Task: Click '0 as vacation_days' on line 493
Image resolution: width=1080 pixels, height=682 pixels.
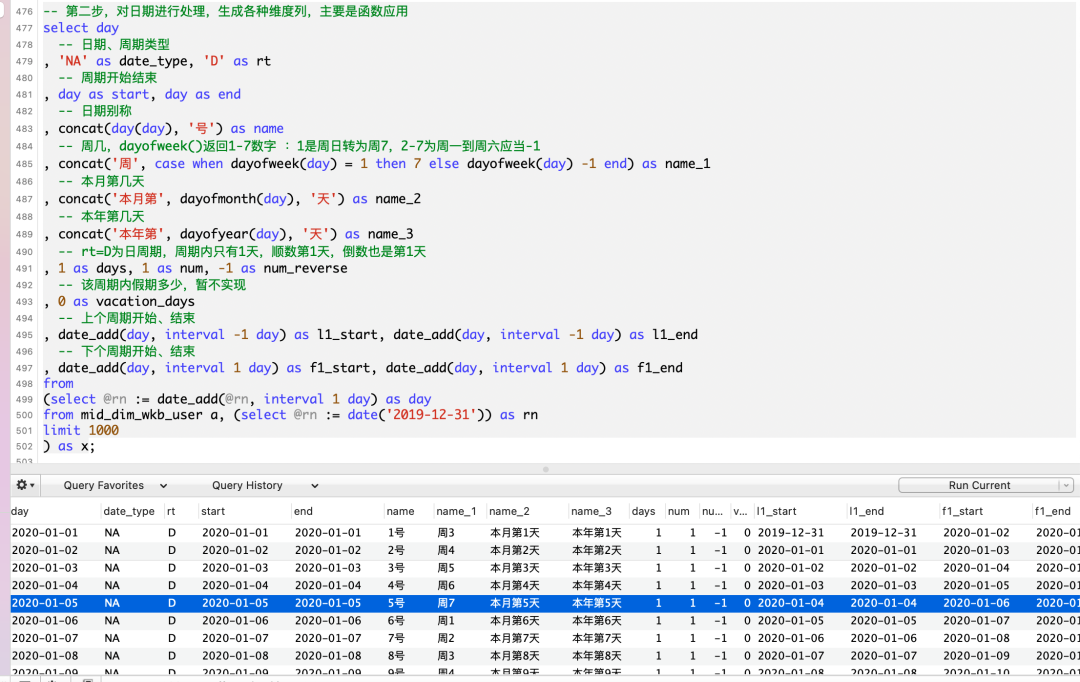Action: click(x=126, y=301)
